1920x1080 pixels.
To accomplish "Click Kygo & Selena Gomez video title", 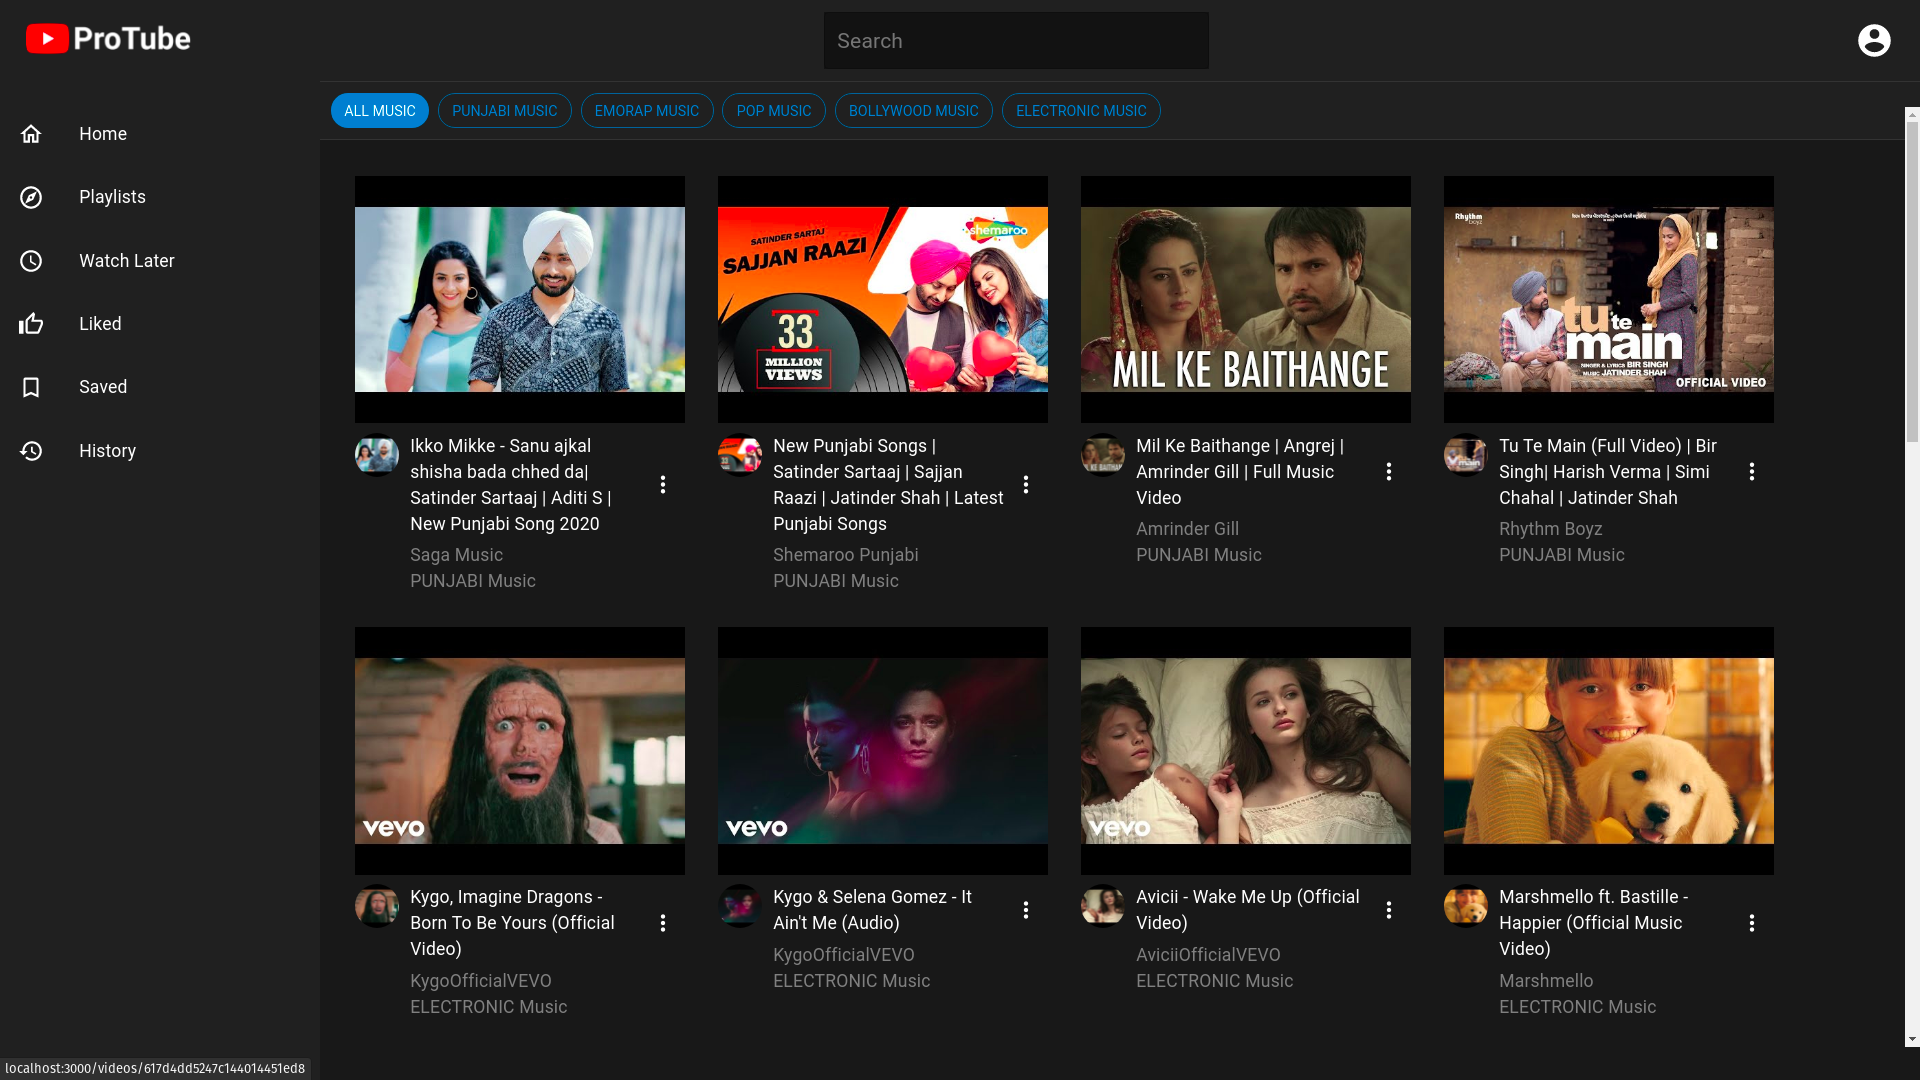I will pyautogui.click(x=872, y=910).
